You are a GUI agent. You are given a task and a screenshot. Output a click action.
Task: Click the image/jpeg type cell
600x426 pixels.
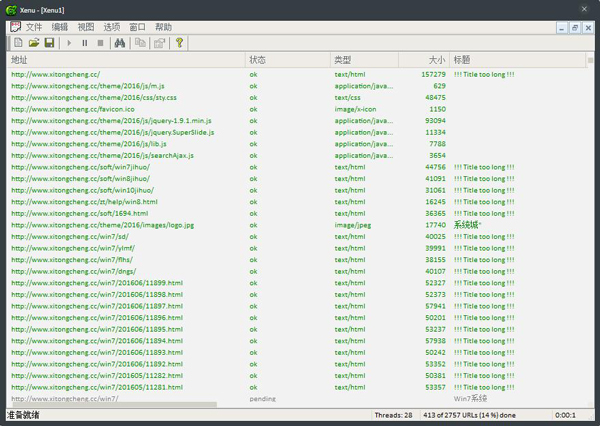tap(352, 225)
